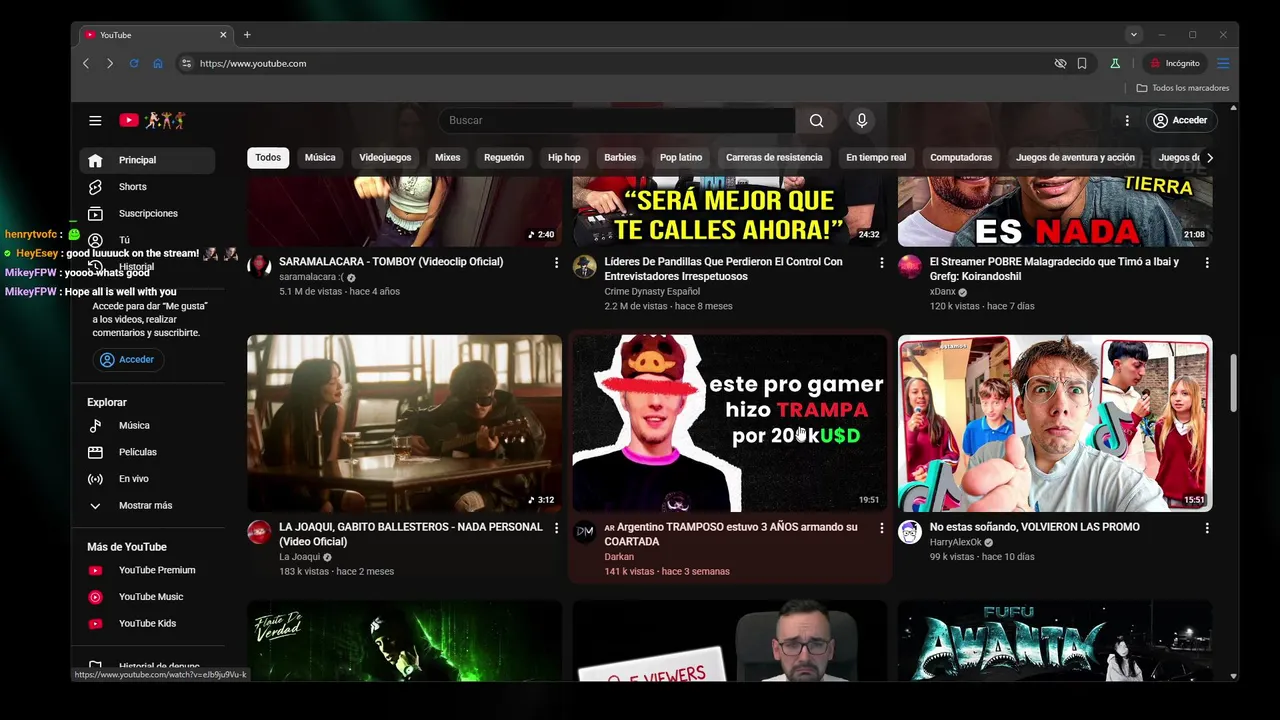
Task: Open YouTube Premium link
Action: (147, 570)
